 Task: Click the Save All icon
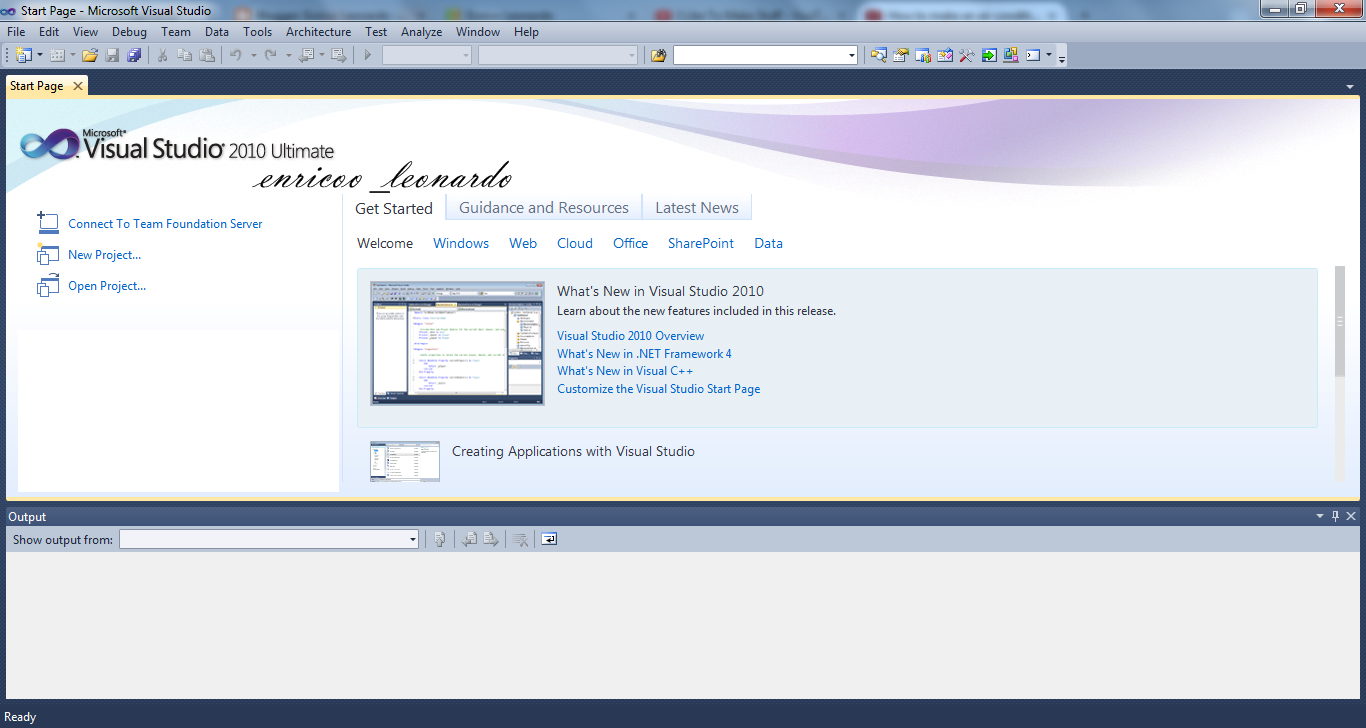(132, 55)
